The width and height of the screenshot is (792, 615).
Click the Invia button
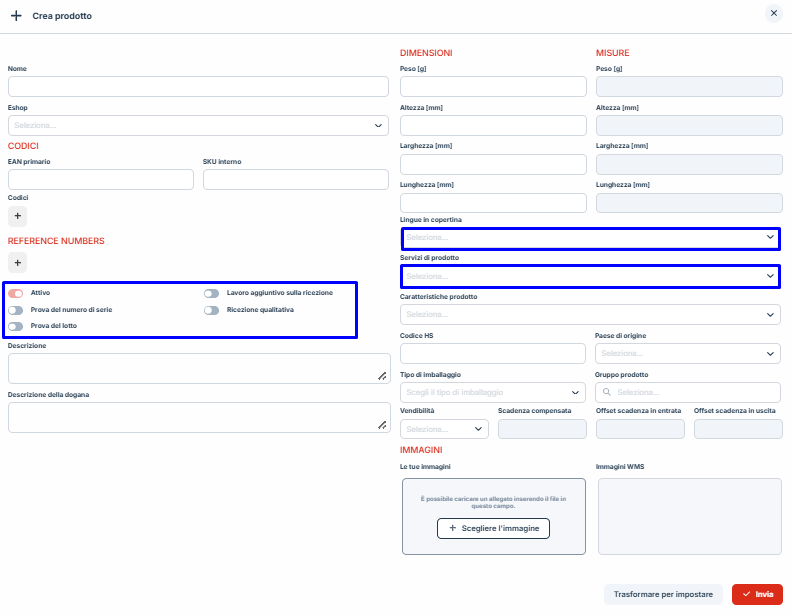tap(757, 594)
